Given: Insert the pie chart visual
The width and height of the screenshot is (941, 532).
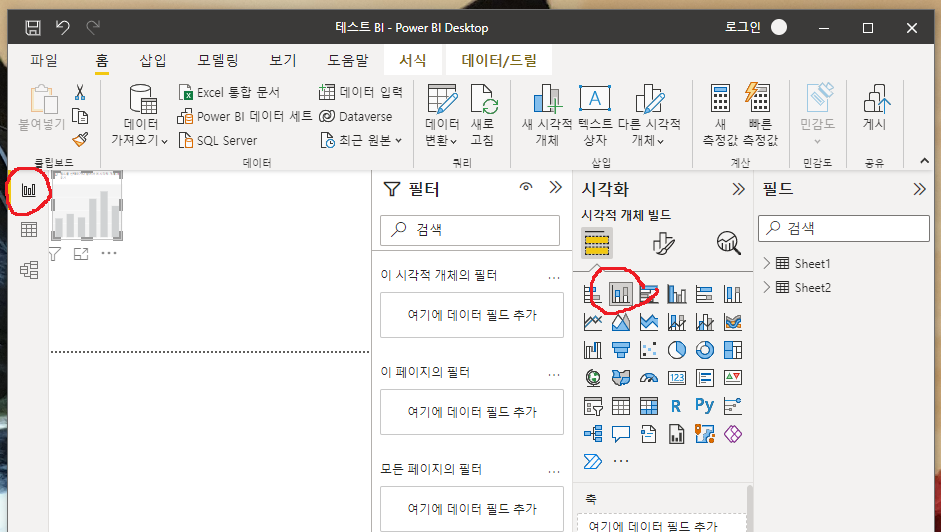Looking at the screenshot, I should tap(676, 349).
